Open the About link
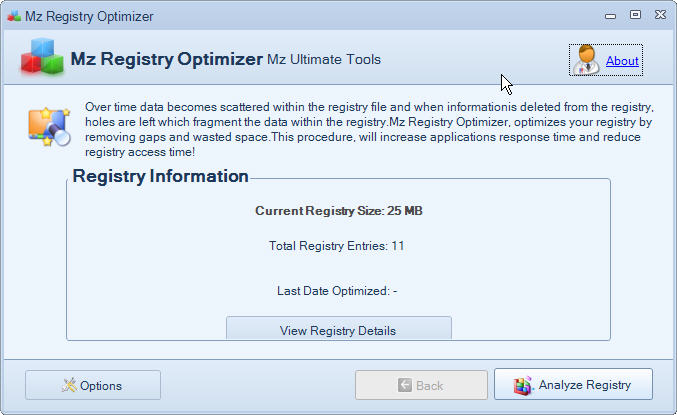 622,61
